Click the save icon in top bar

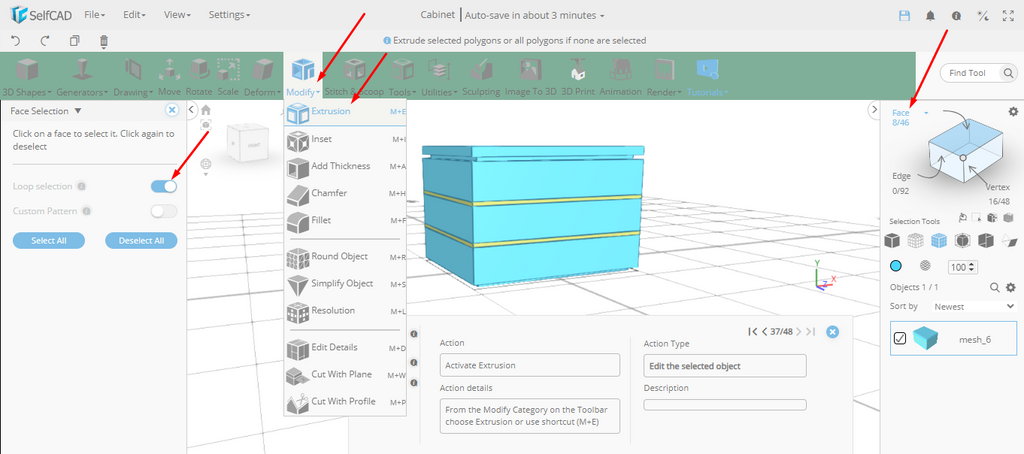point(904,16)
